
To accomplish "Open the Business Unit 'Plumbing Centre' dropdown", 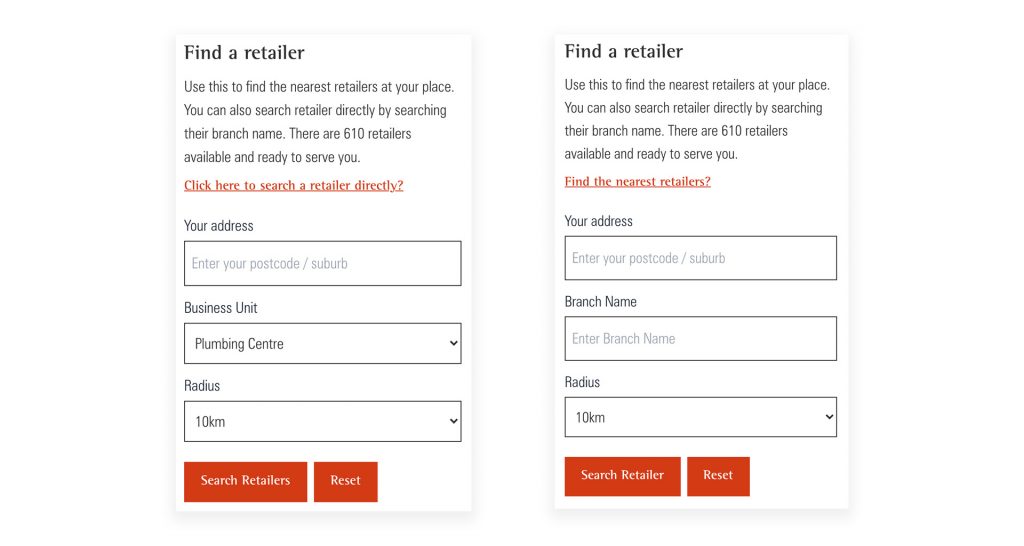I will click(x=322, y=344).
